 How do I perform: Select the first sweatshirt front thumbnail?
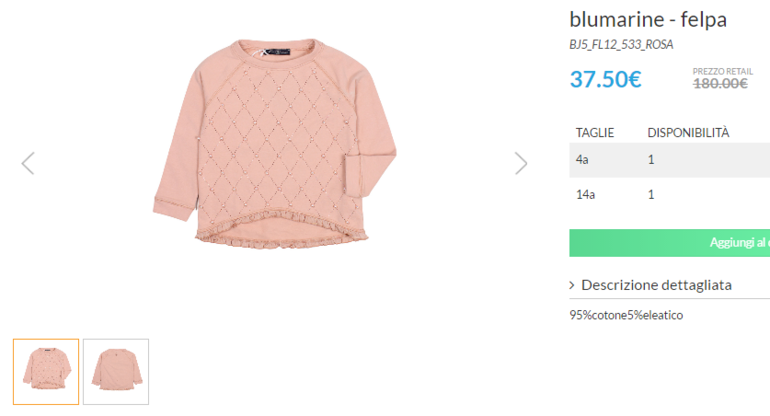click(x=46, y=371)
